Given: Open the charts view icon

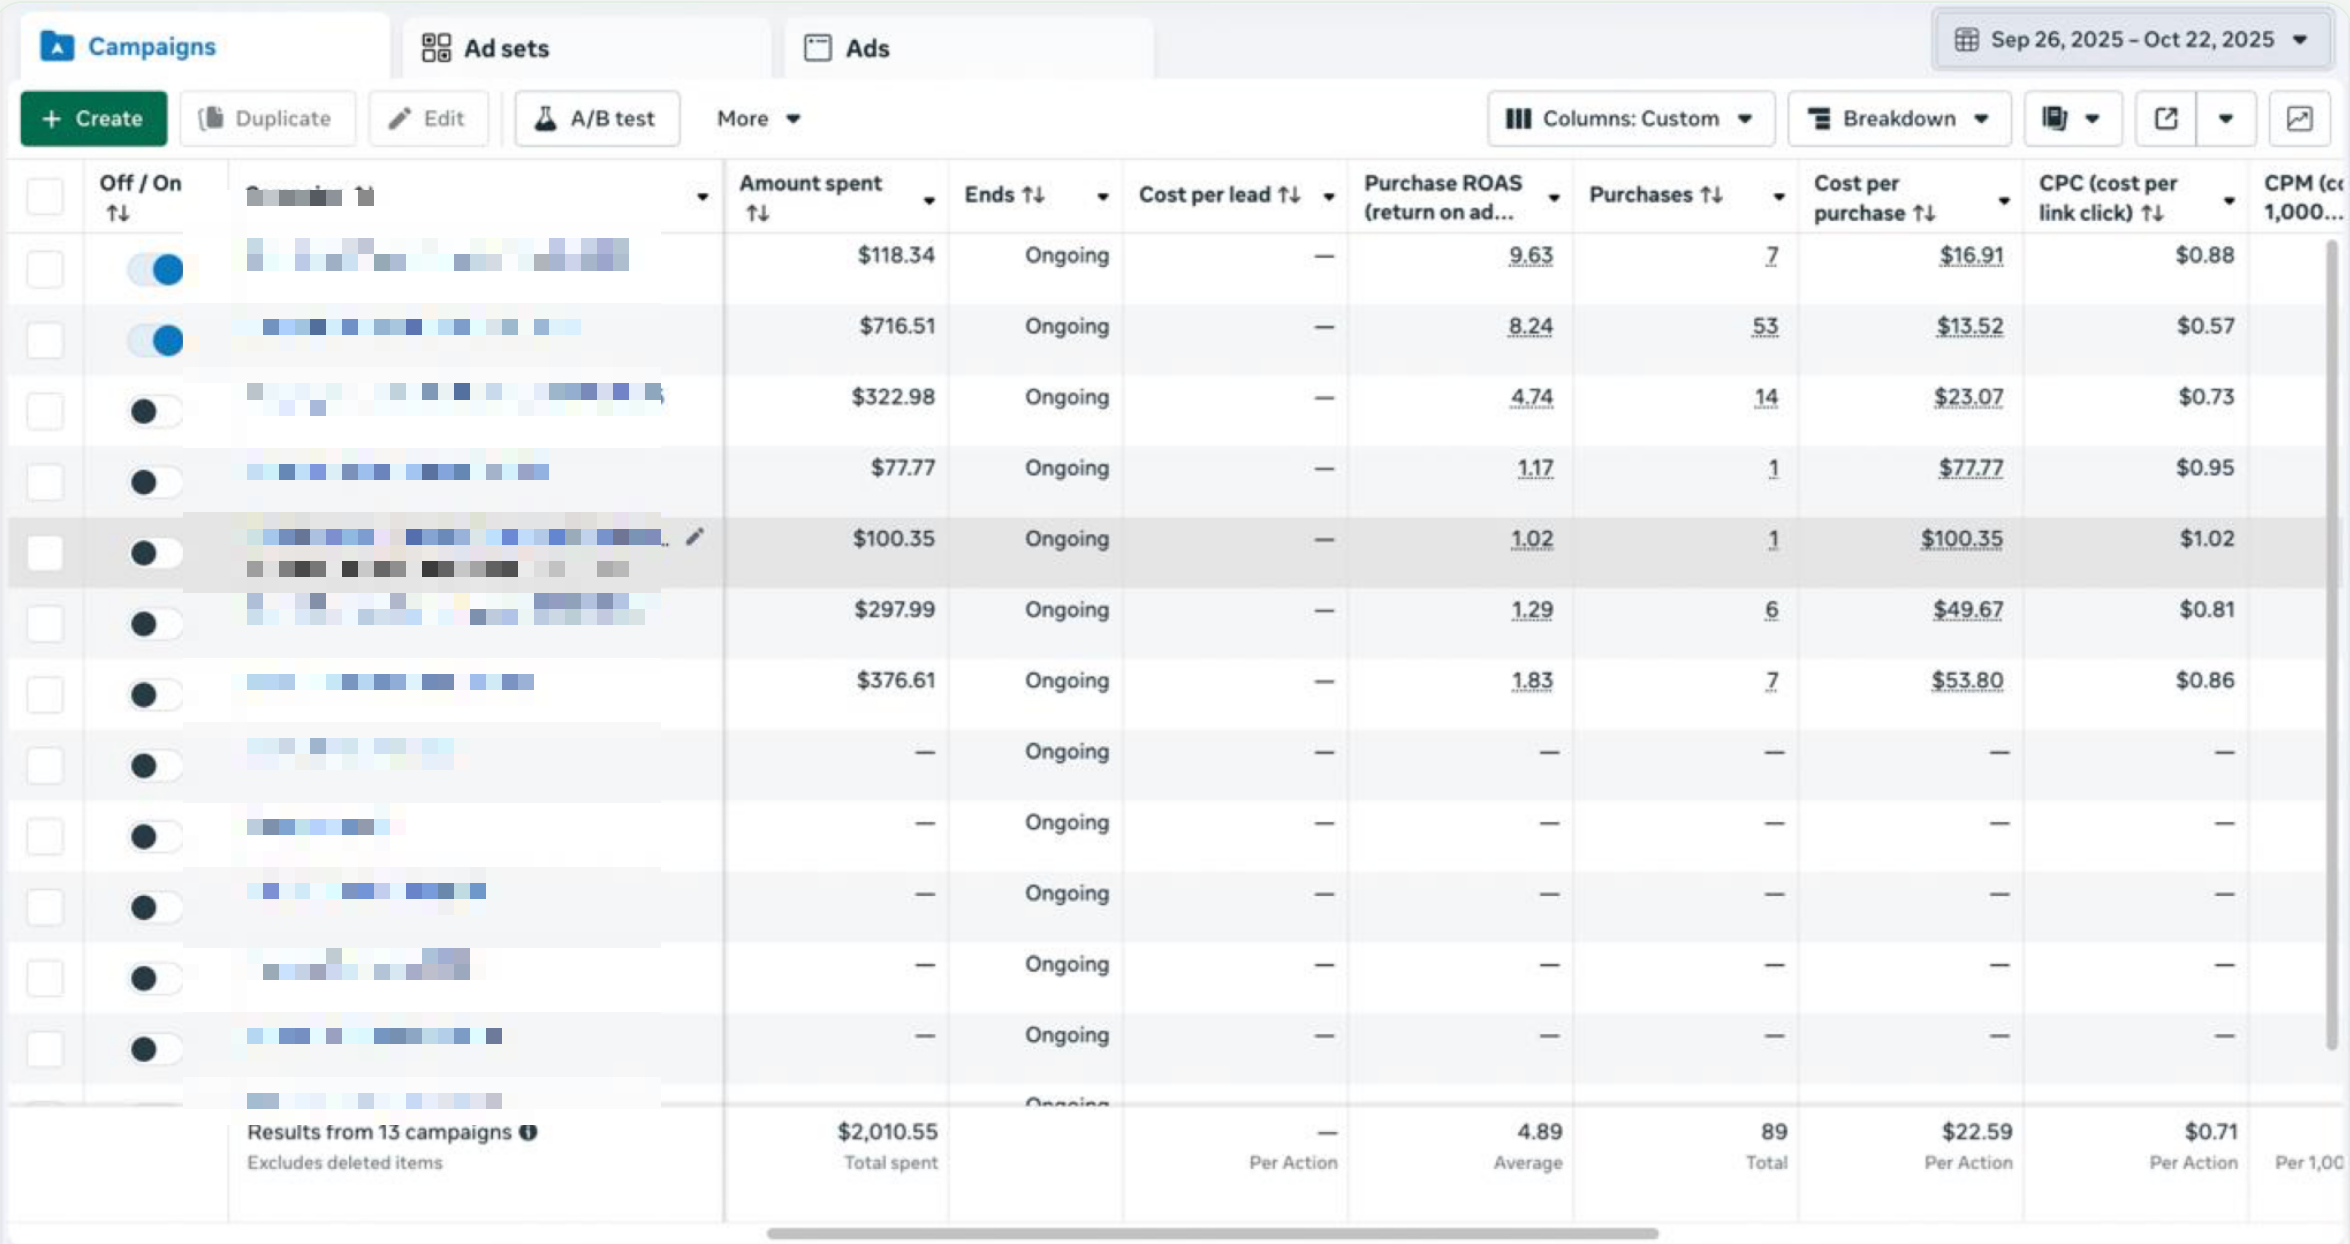Looking at the screenshot, I should pos(2300,118).
